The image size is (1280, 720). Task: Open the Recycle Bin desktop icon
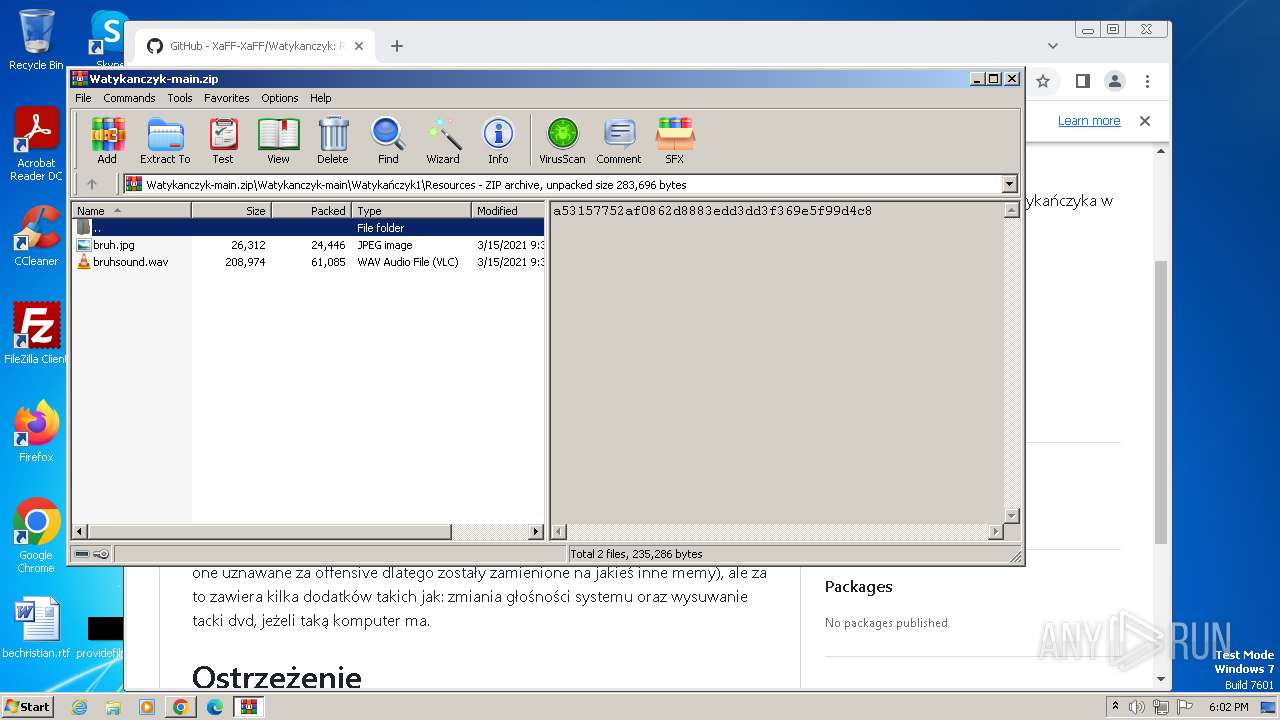pyautogui.click(x=36, y=40)
